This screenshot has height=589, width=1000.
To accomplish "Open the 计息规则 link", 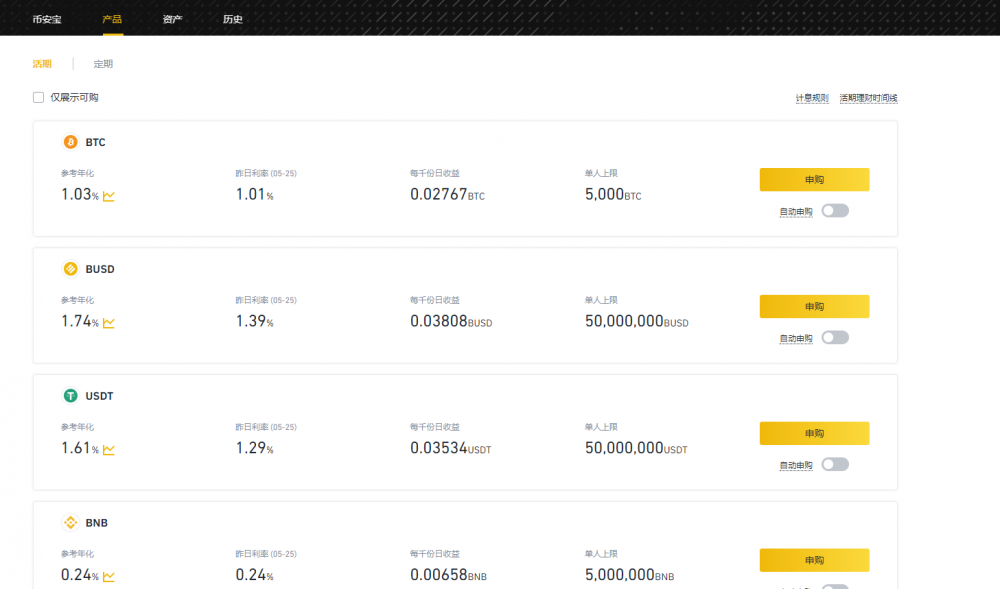I will coord(812,98).
